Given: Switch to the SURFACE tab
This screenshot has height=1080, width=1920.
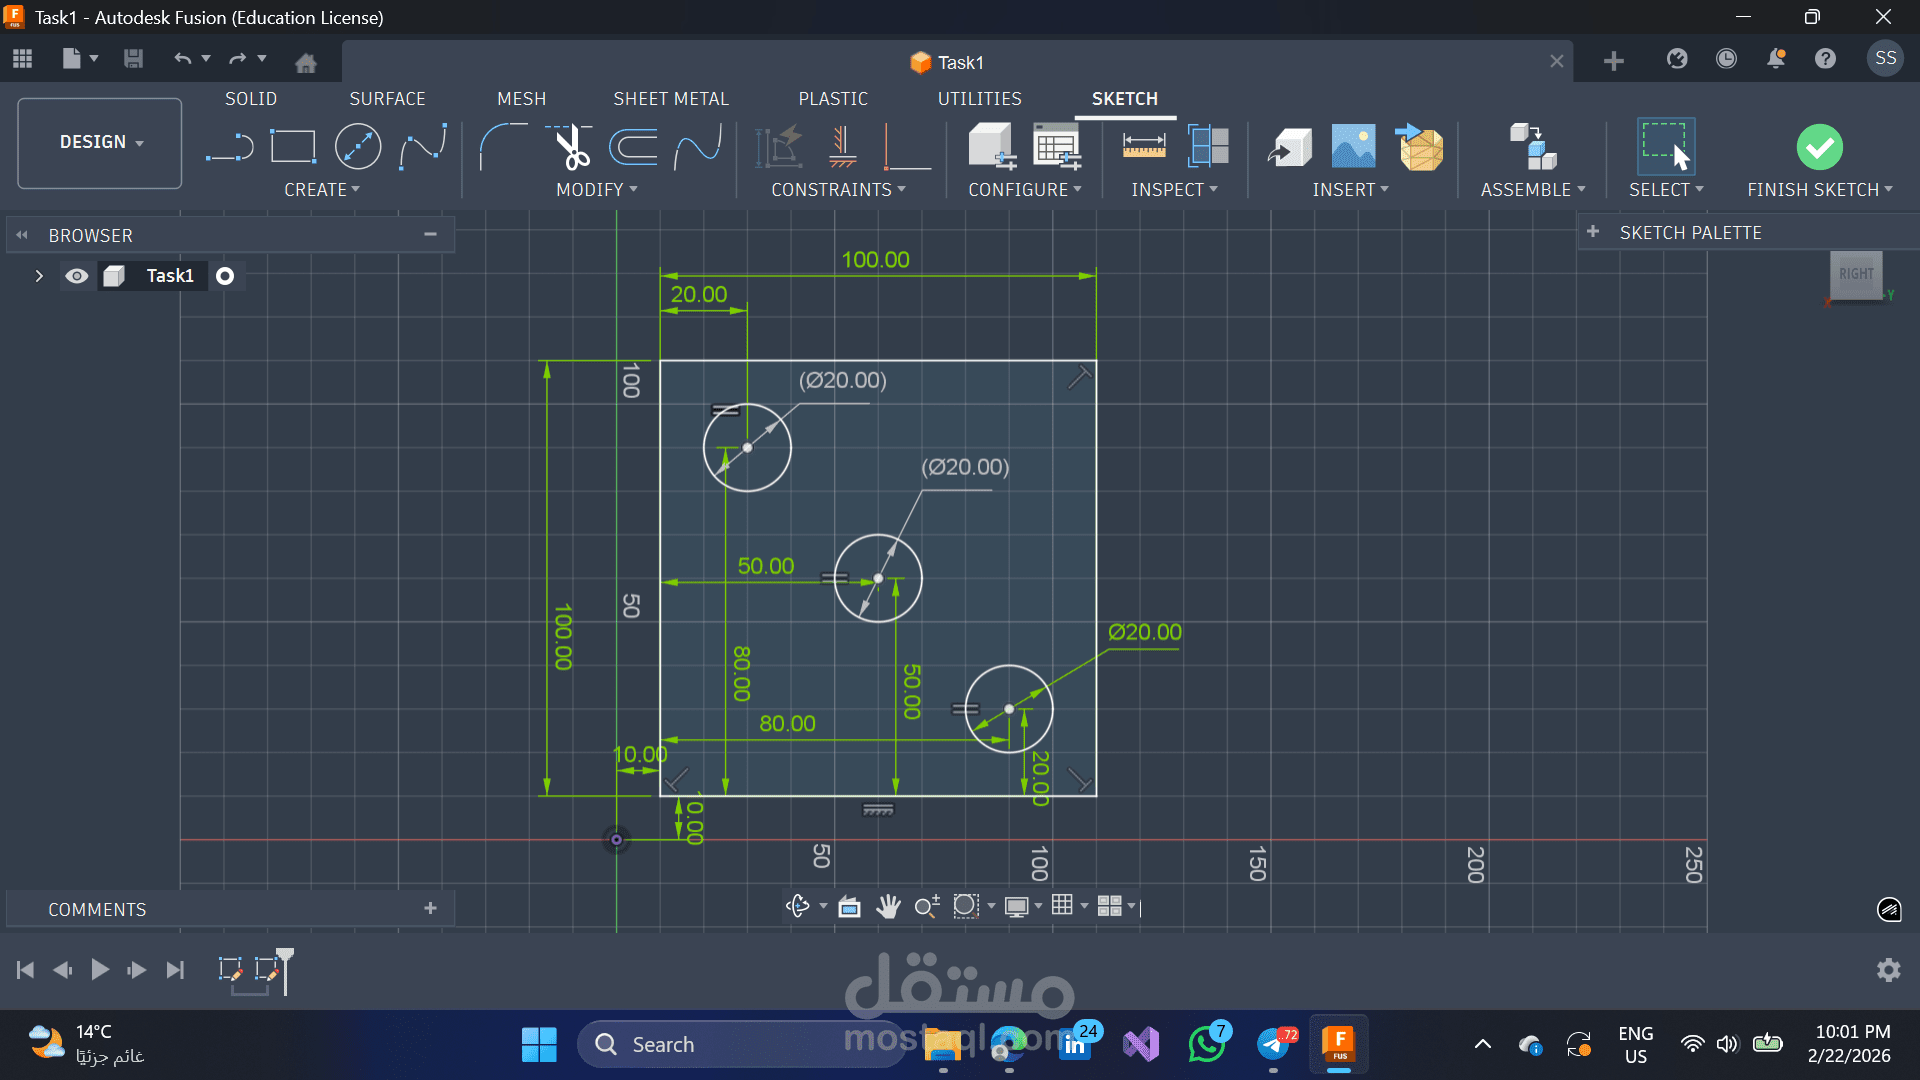Looking at the screenshot, I should 387,99.
